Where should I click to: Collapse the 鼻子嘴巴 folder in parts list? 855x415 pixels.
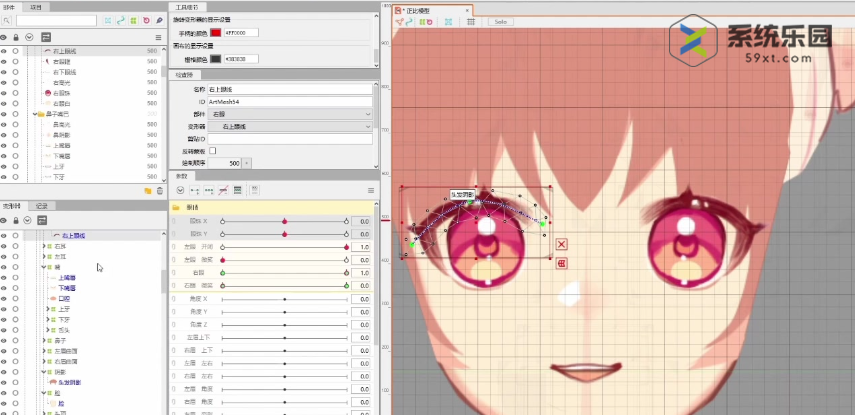35,114
